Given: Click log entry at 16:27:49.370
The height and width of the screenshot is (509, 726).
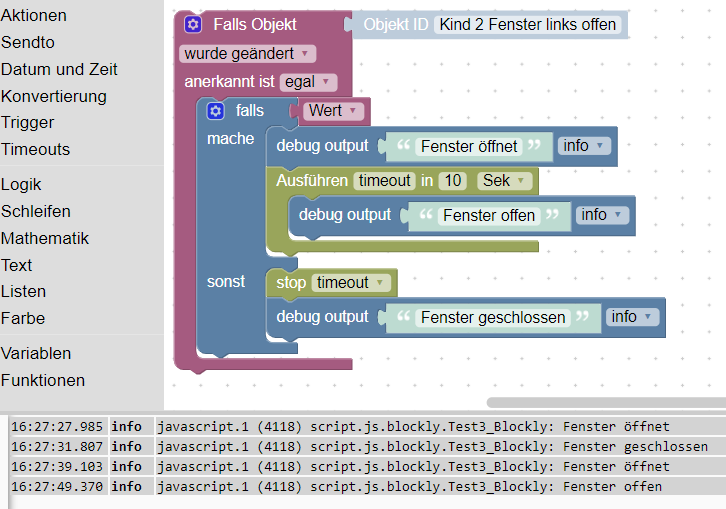Looking at the screenshot, I should 363,486.
